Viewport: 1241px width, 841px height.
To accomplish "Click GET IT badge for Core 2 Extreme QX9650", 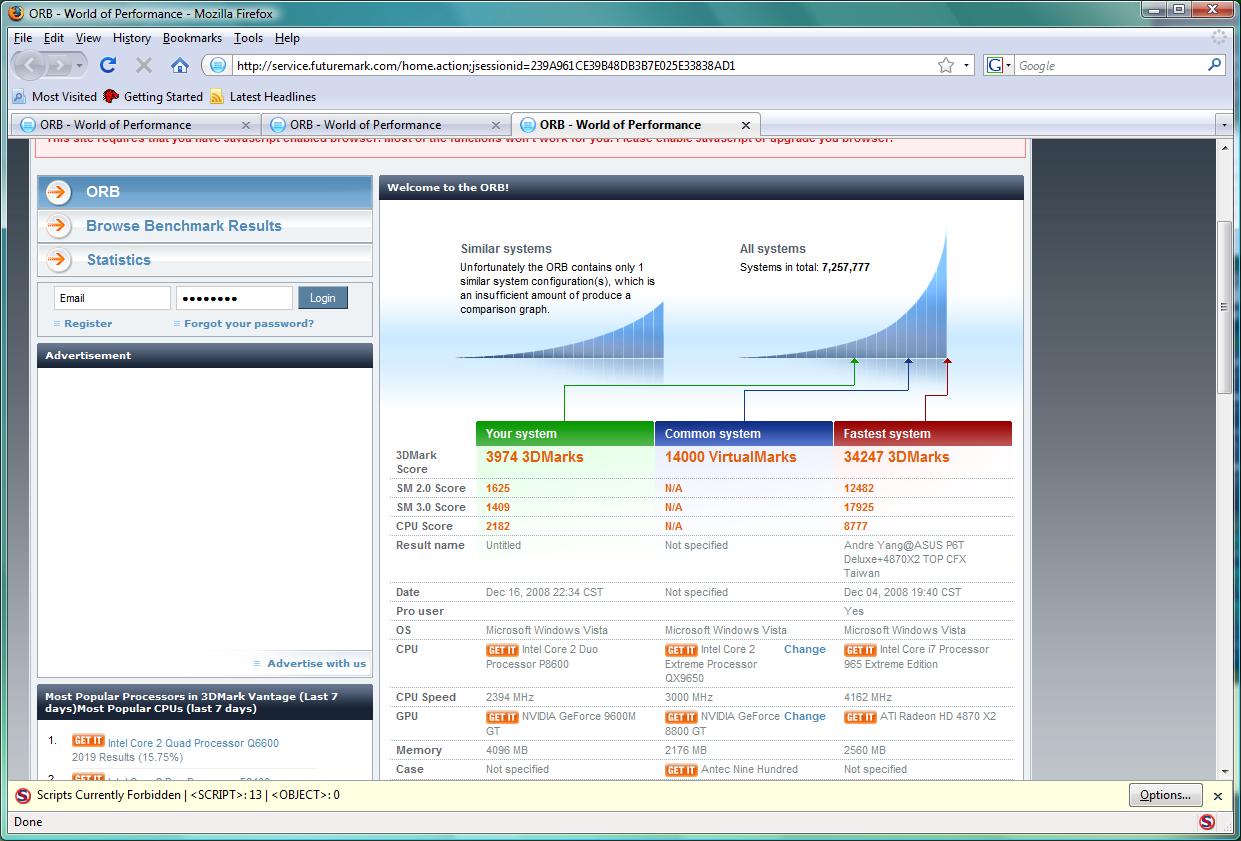I will (x=681, y=650).
